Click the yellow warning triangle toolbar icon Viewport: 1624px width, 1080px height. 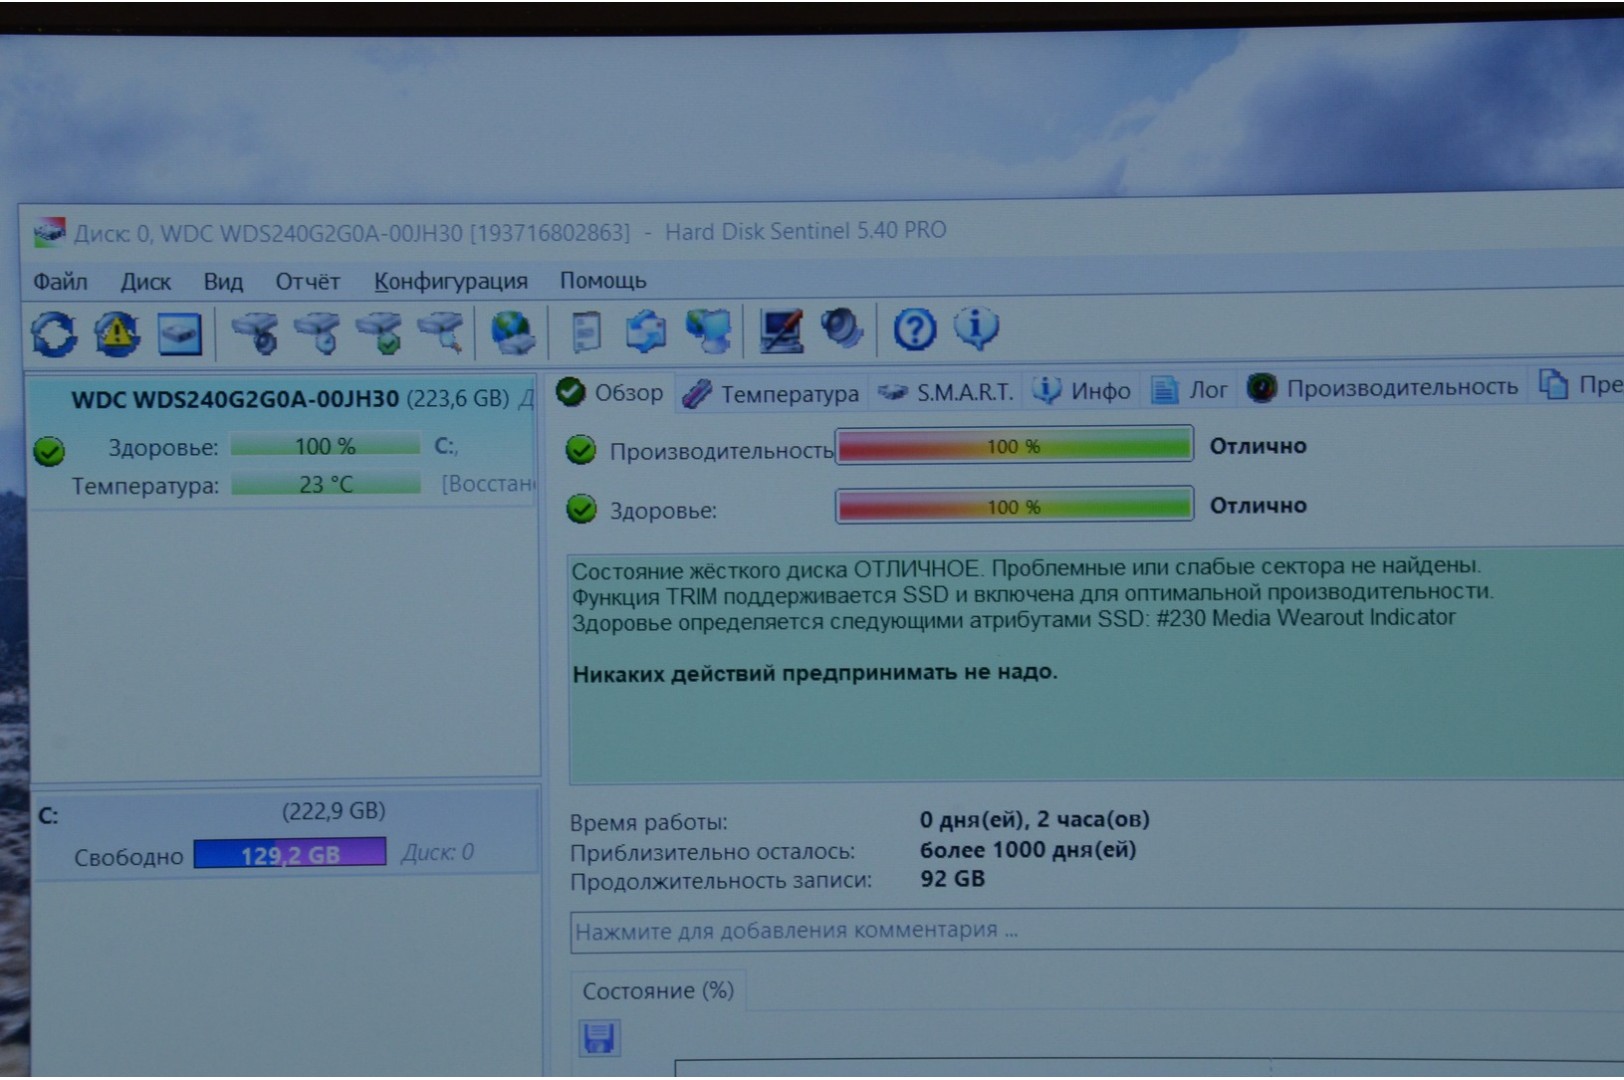tap(117, 333)
